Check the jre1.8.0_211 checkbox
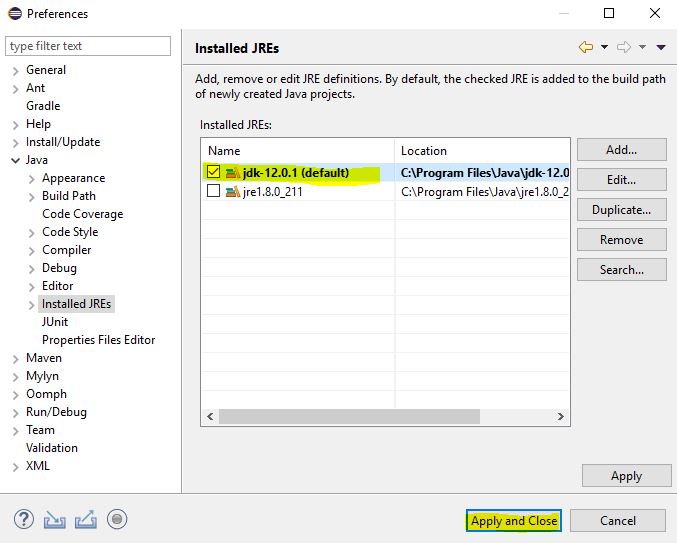Image resolution: width=677 pixels, height=543 pixels. pyautogui.click(x=213, y=190)
